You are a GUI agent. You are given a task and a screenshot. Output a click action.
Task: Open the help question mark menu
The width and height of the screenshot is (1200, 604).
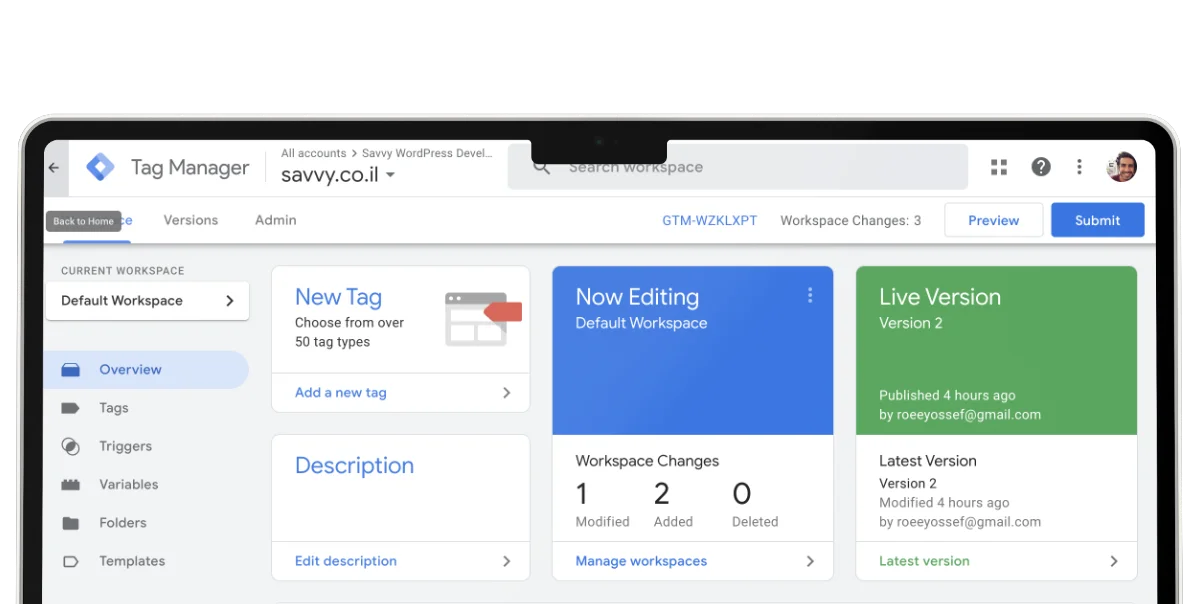point(1041,167)
